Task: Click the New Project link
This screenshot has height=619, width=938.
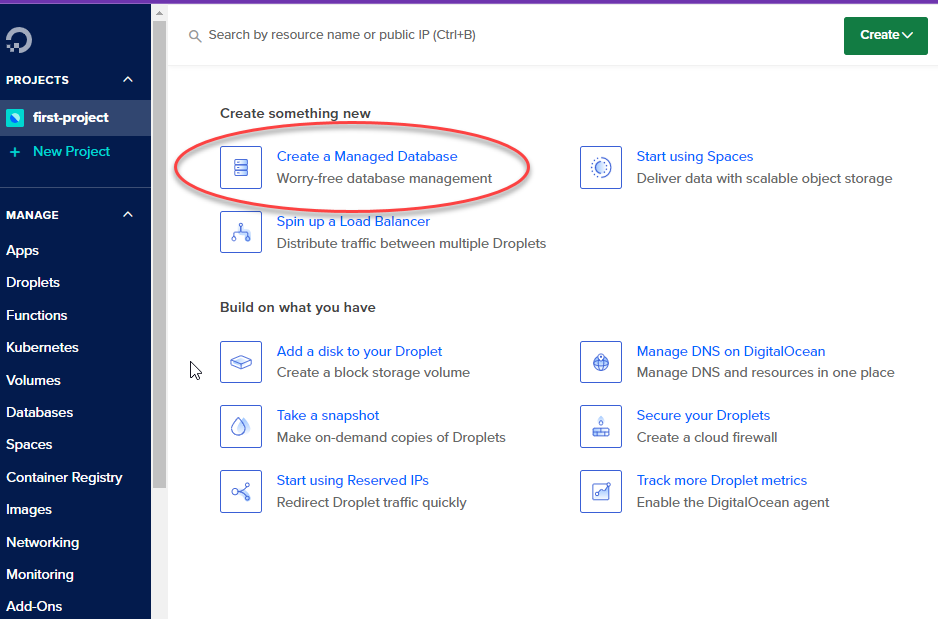Action: [x=71, y=152]
